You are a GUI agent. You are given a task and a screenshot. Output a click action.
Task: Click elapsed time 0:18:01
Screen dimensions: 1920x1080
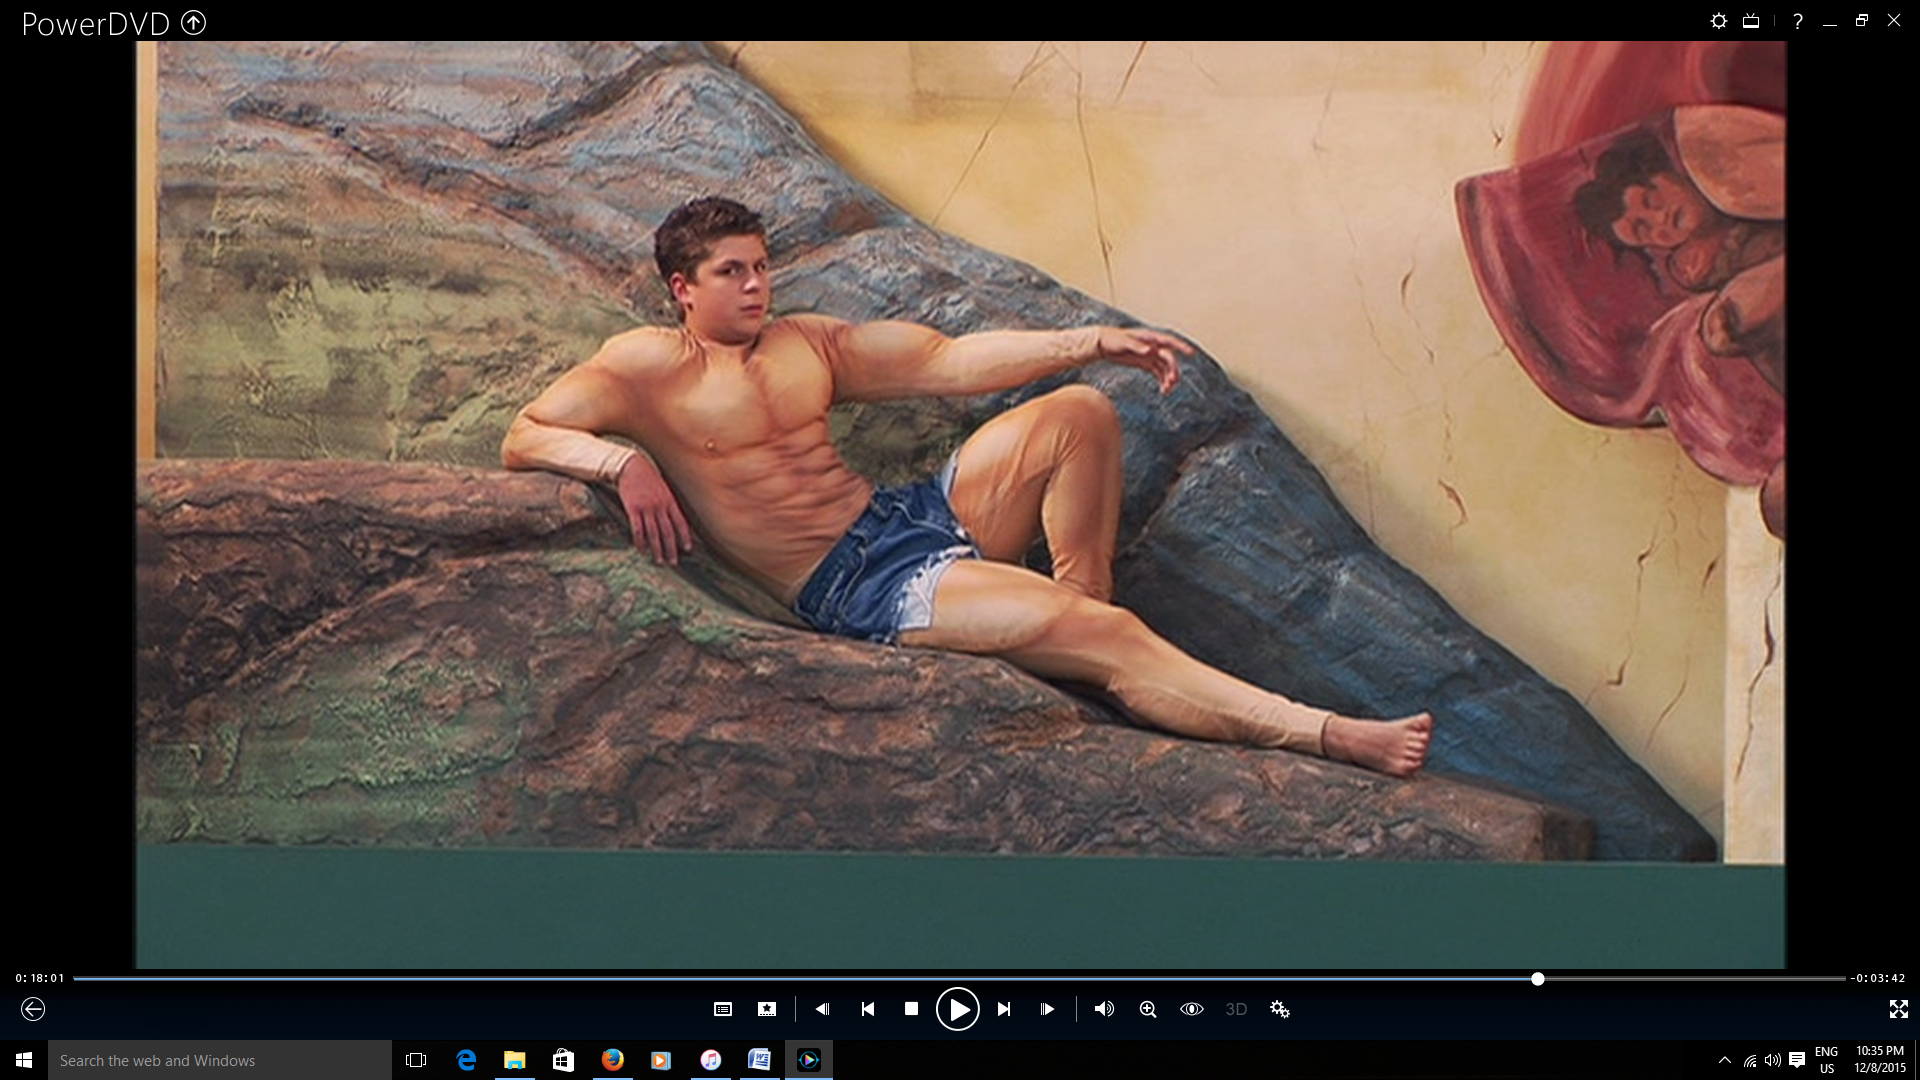pos(40,978)
